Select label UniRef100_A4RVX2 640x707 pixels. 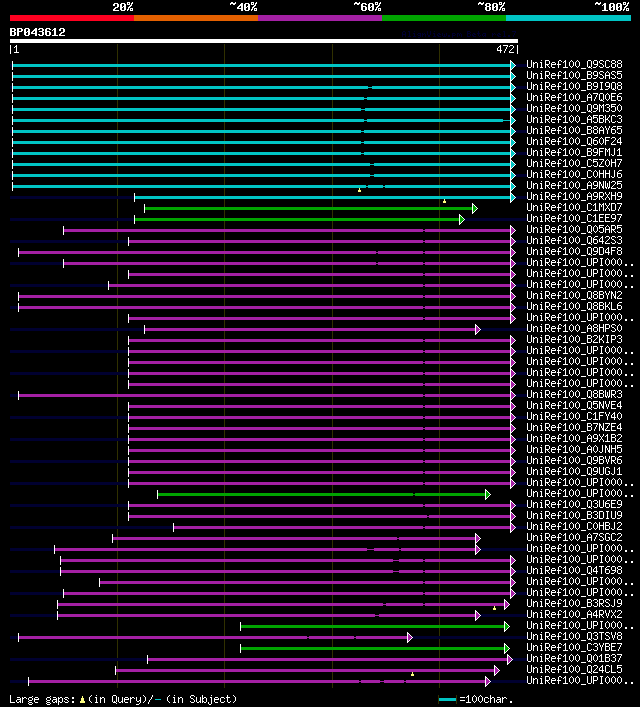(574, 614)
